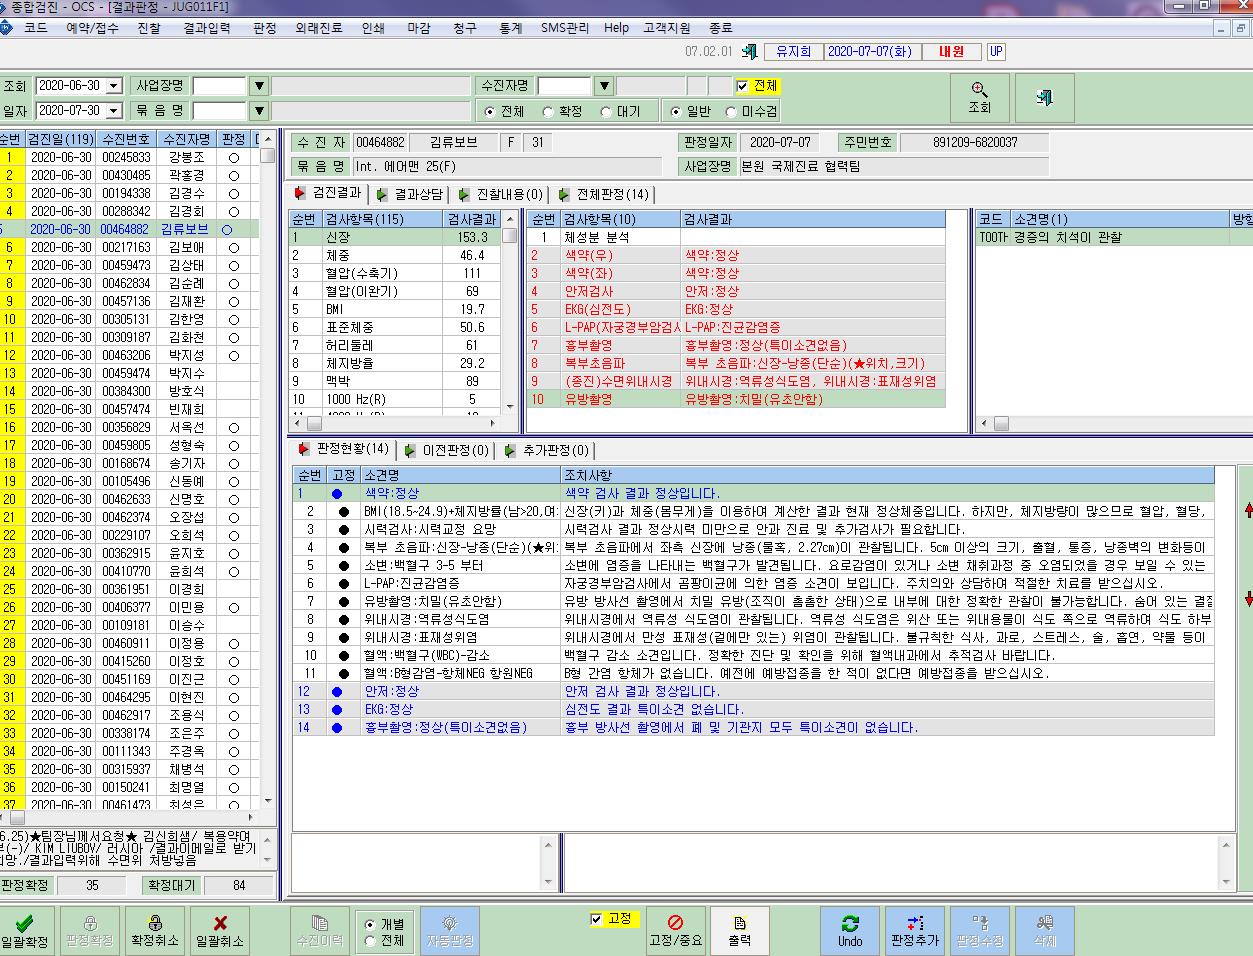Click the exit door icon beside 조회

point(1045,98)
